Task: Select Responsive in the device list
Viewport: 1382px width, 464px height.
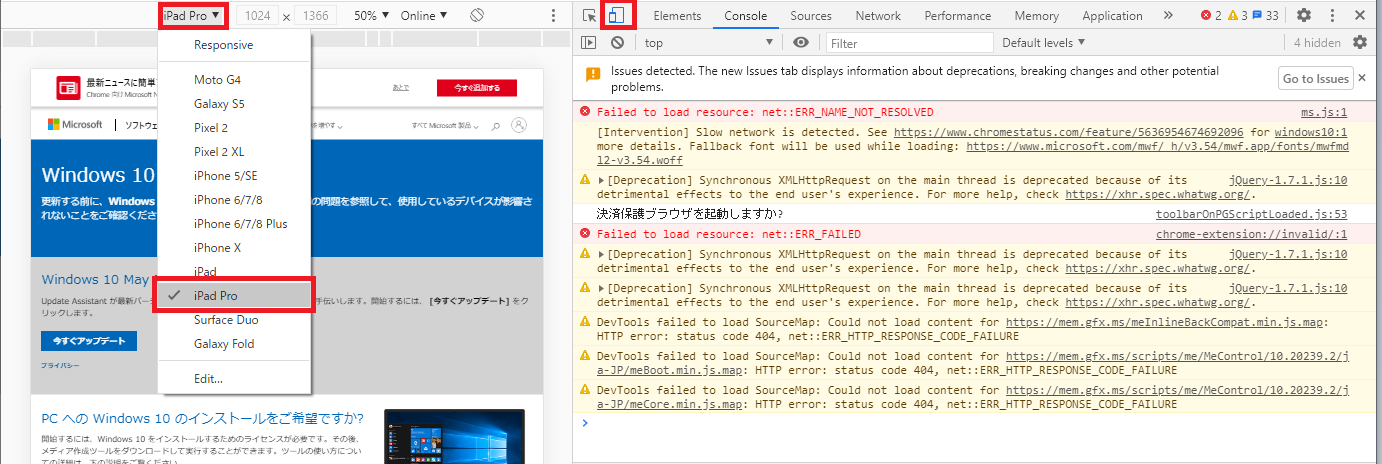Action: [x=235, y=45]
